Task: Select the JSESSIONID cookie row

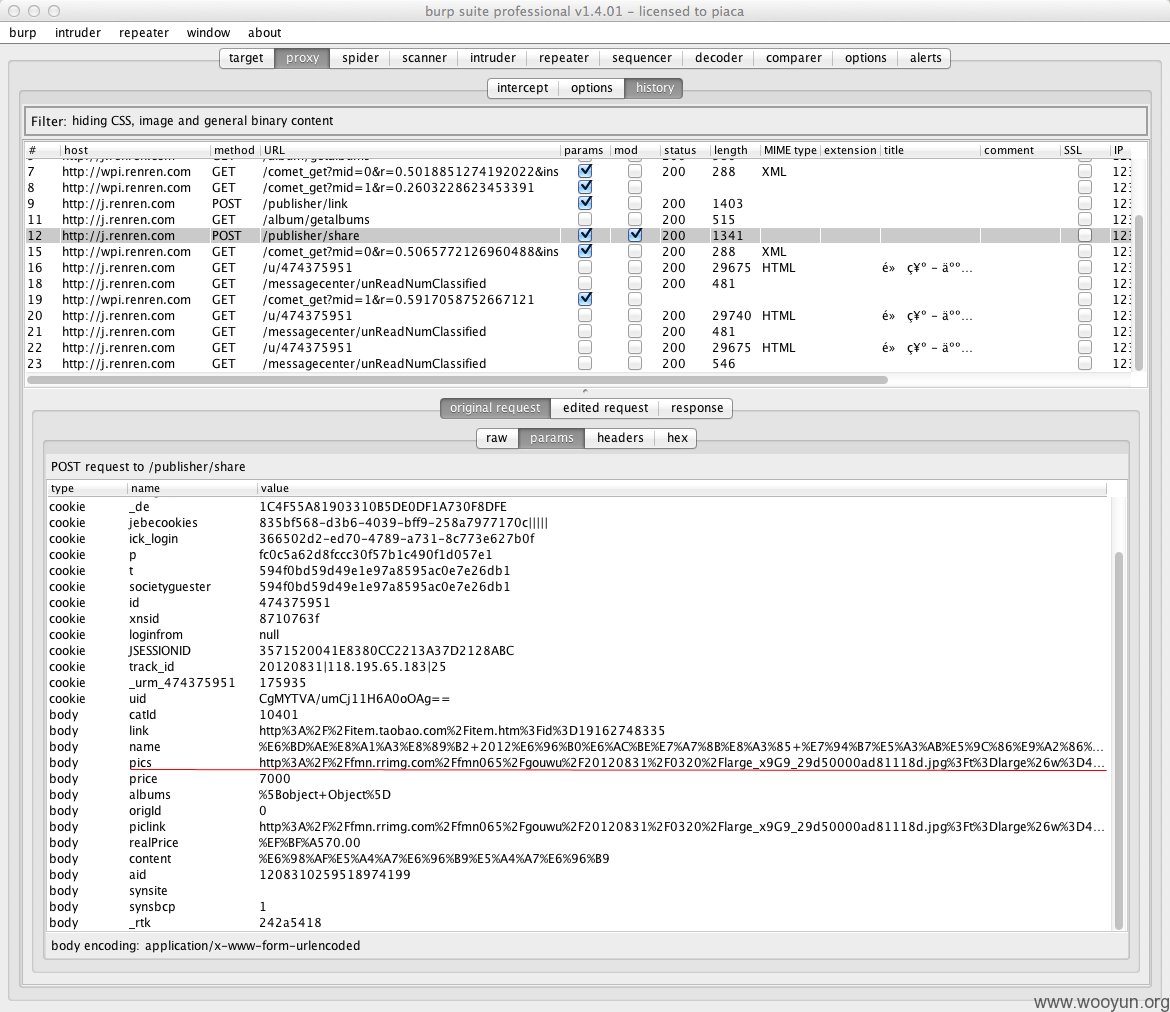Action: click(577, 651)
